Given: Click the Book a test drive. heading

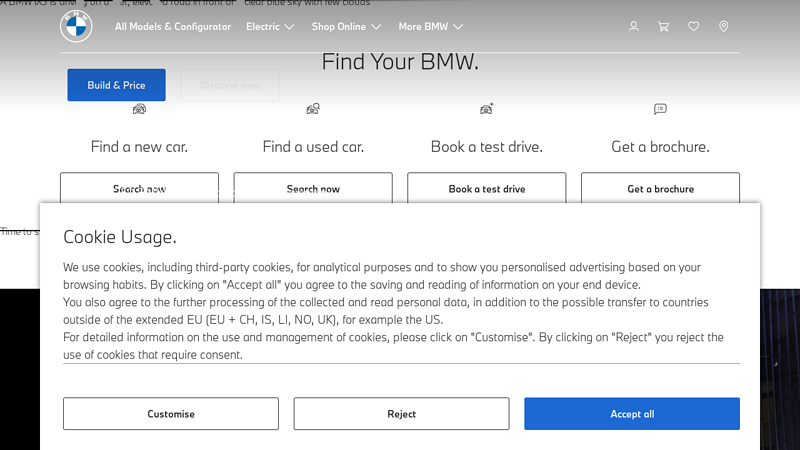Looking at the screenshot, I should 487,147.
